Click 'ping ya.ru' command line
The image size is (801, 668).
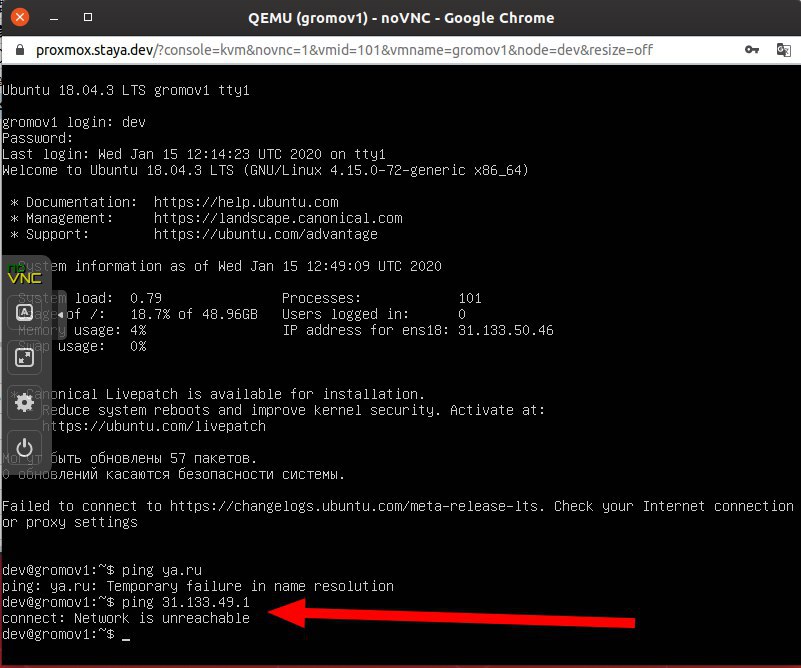(x=102, y=570)
